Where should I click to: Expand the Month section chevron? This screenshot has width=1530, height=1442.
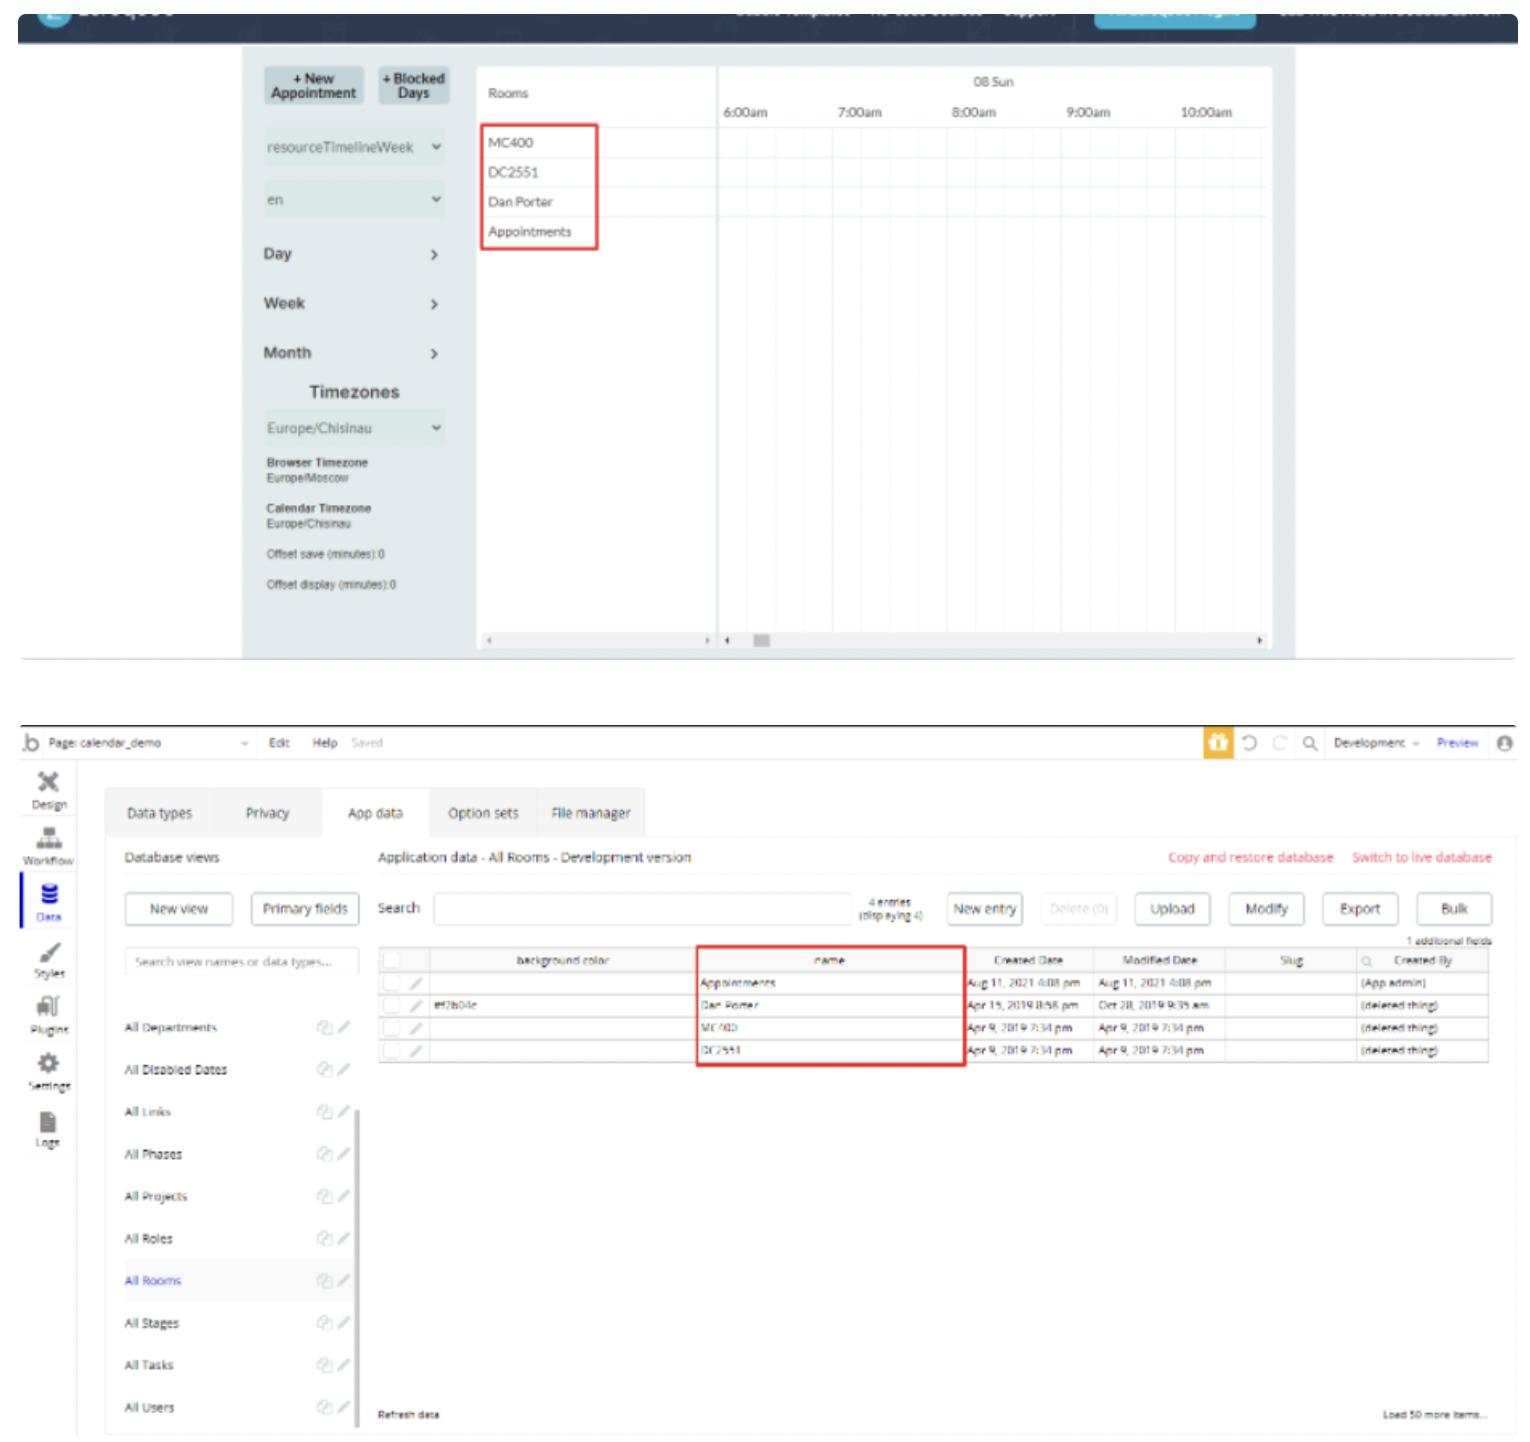click(x=434, y=353)
